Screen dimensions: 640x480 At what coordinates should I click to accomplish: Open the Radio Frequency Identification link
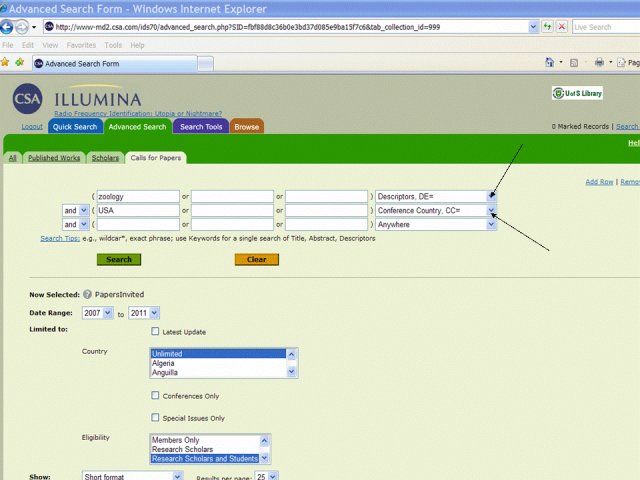click(138, 113)
